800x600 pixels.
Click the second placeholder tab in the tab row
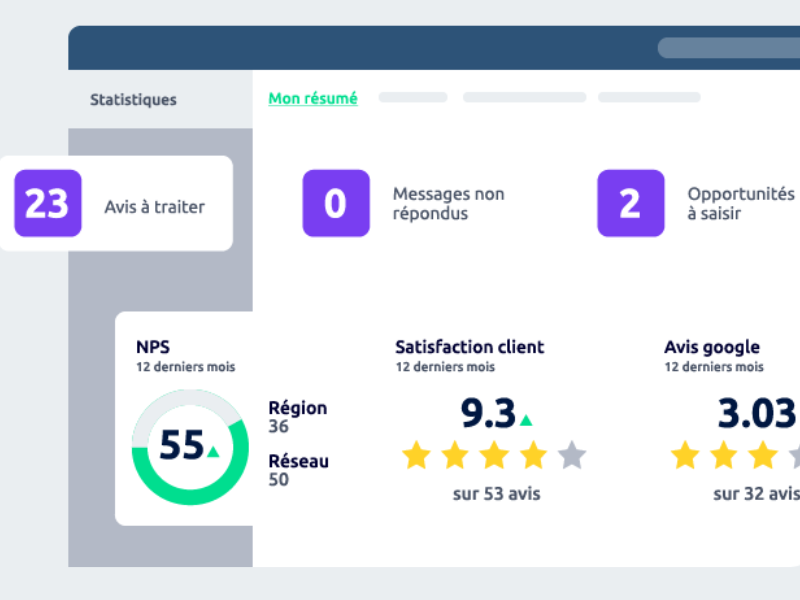click(523, 97)
